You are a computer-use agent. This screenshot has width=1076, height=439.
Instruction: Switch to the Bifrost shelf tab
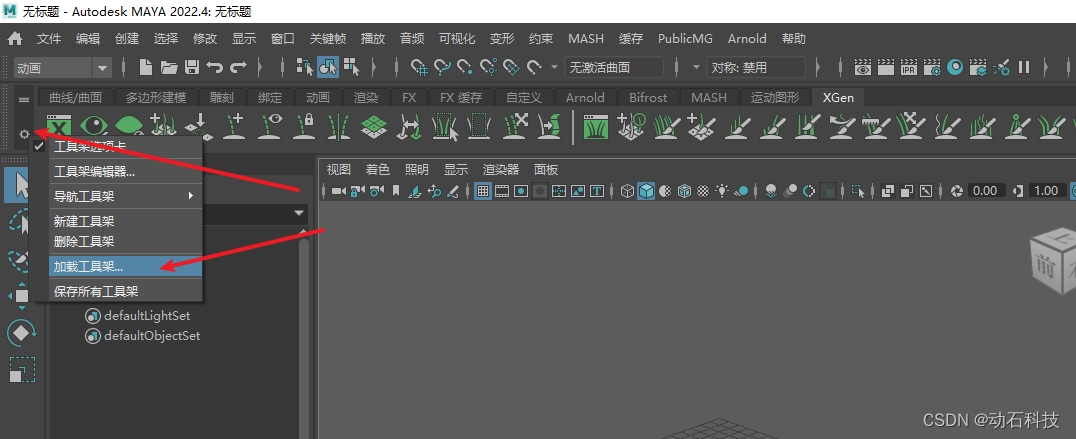(x=648, y=97)
